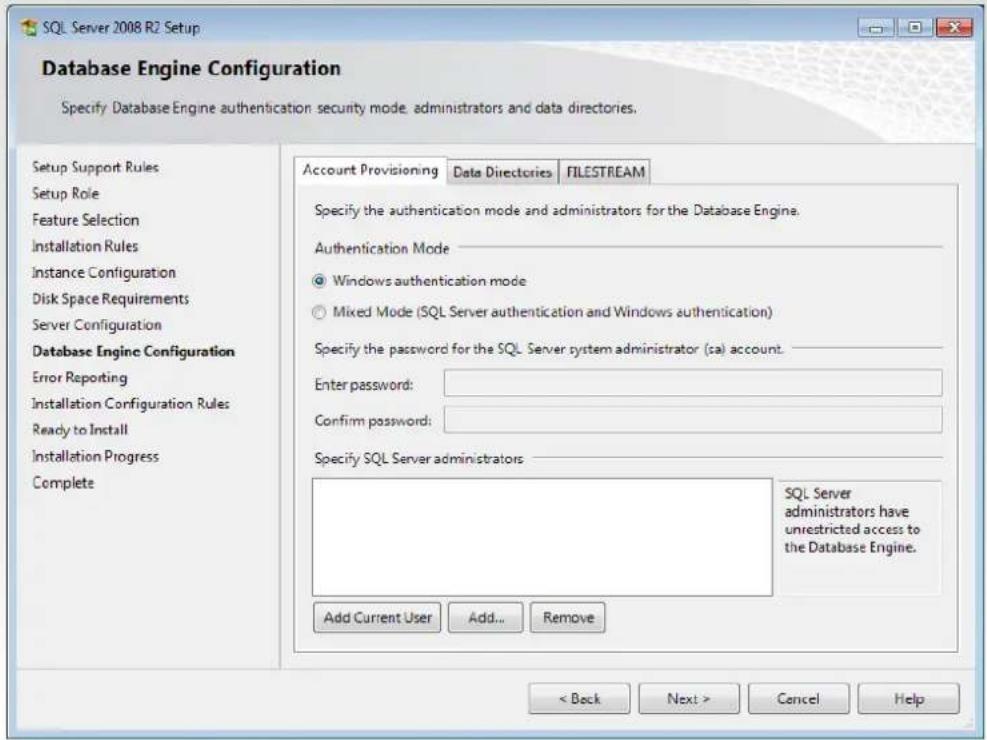This screenshot has height=740, width=987.
Task: Click the Add Current User button
Action: [377, 617]
